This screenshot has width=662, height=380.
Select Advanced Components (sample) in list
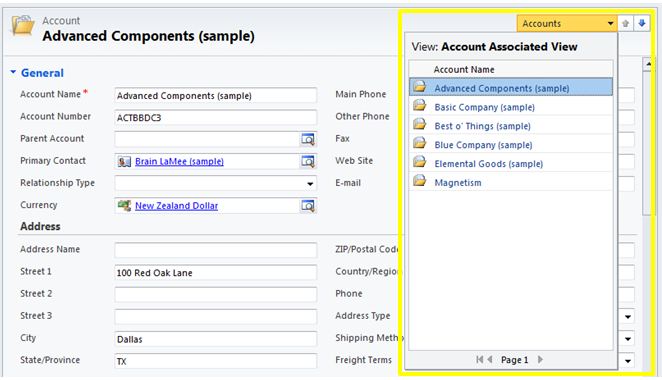coord(511,87)
